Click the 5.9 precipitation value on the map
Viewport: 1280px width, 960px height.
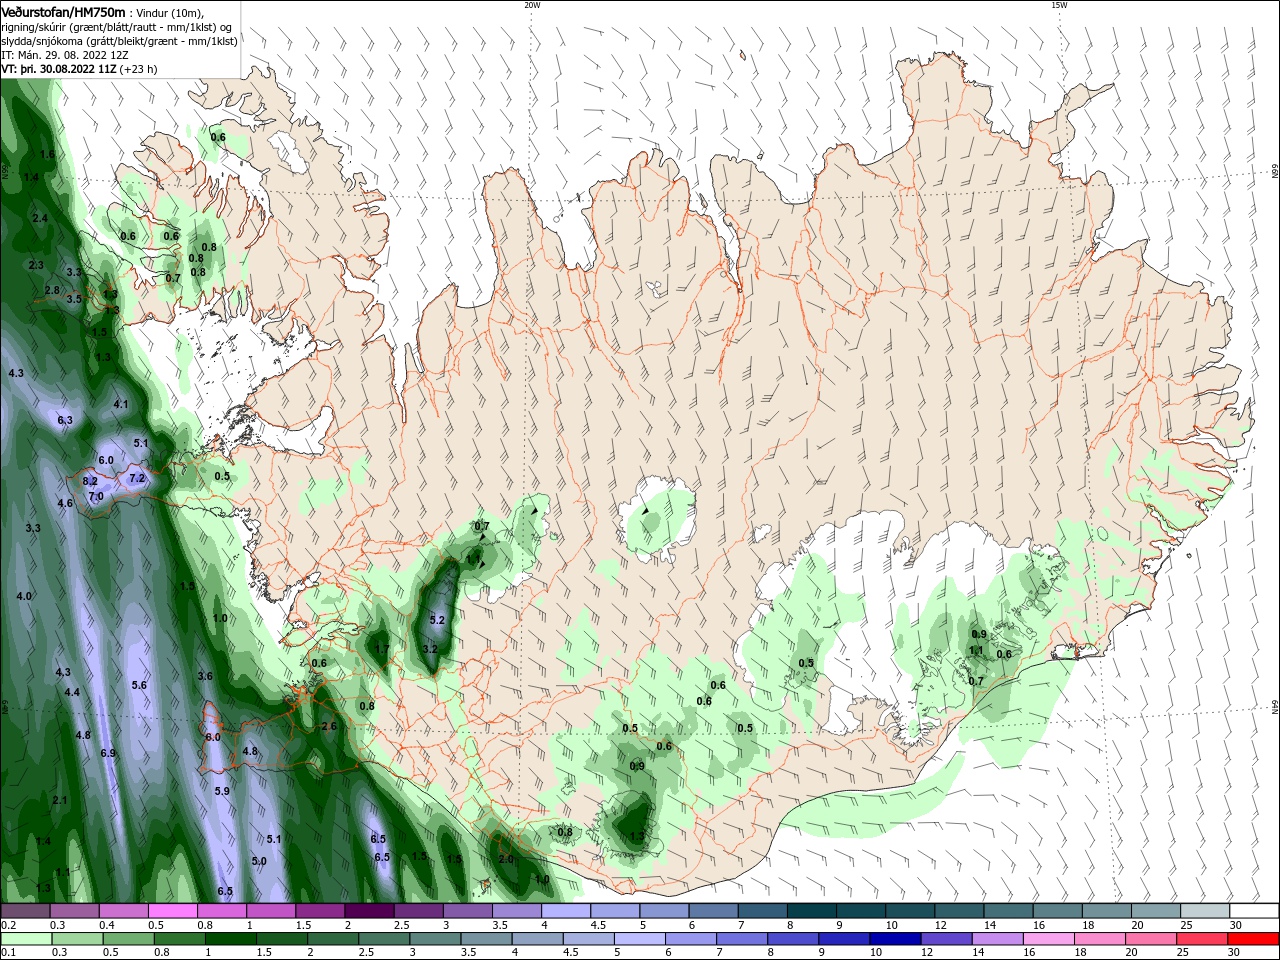coord(222,791)
